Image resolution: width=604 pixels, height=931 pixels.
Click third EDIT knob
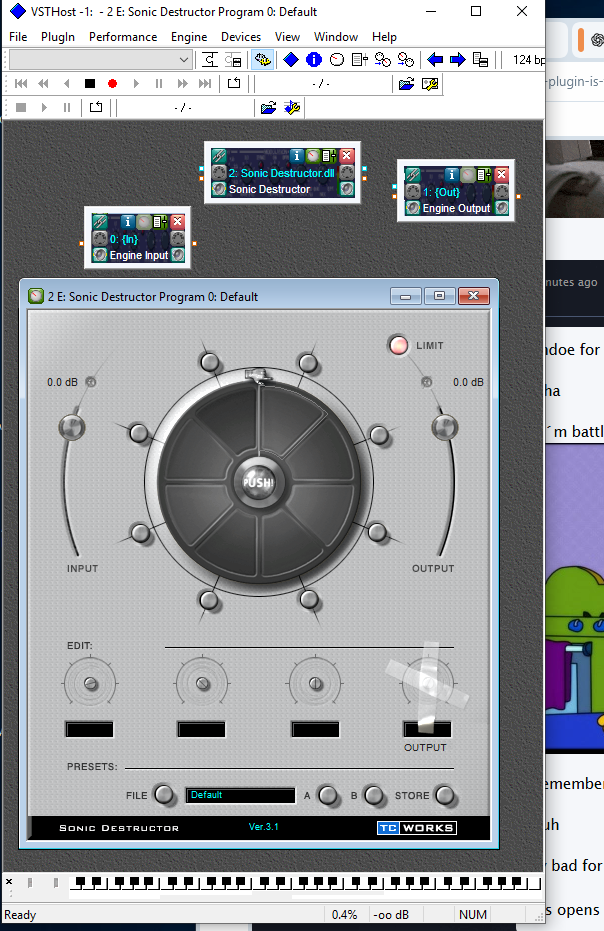click(315, 683)
